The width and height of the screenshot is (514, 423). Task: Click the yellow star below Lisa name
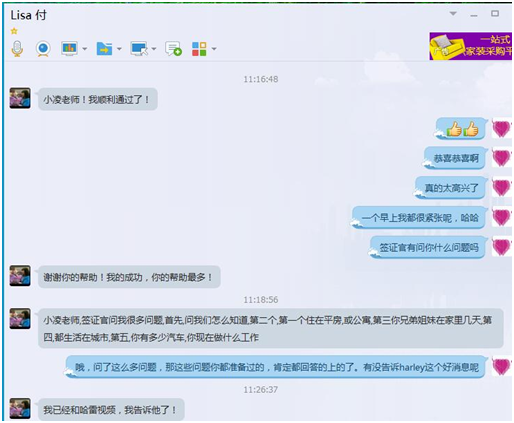(x=14, y=31)
